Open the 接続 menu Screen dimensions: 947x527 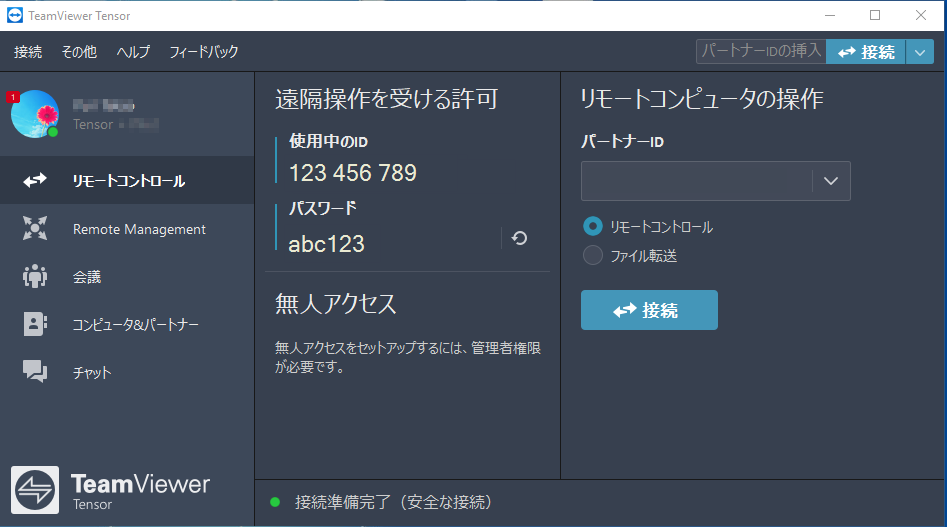pos(28,52)
